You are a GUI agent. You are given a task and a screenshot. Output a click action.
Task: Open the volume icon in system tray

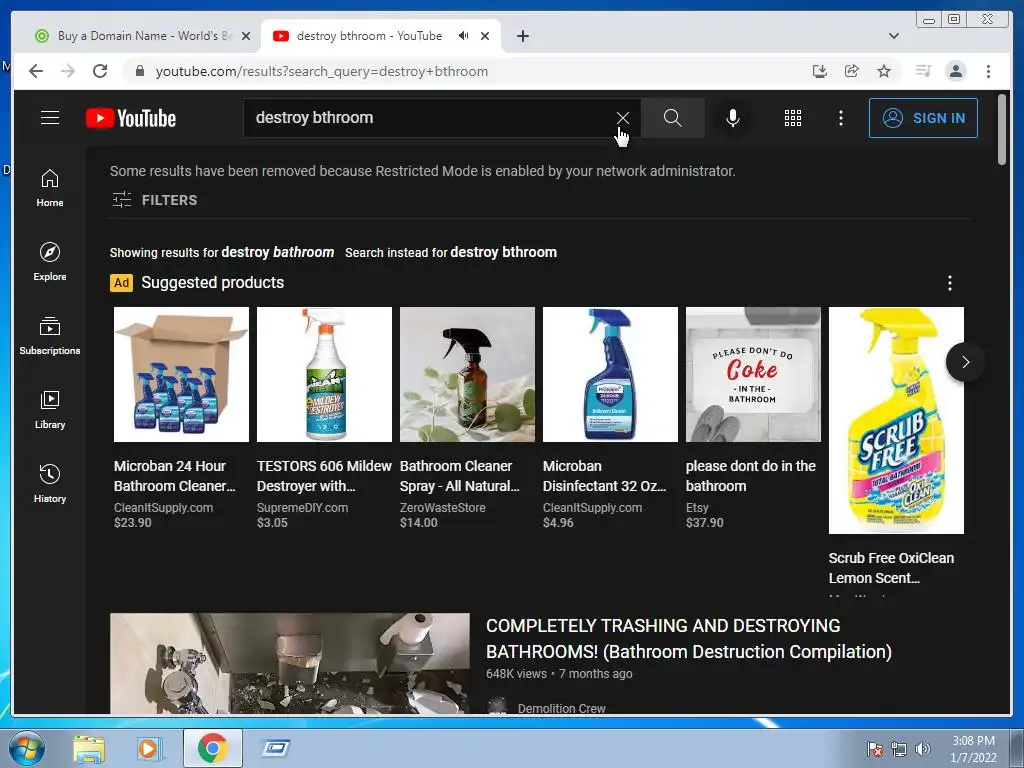922,749
